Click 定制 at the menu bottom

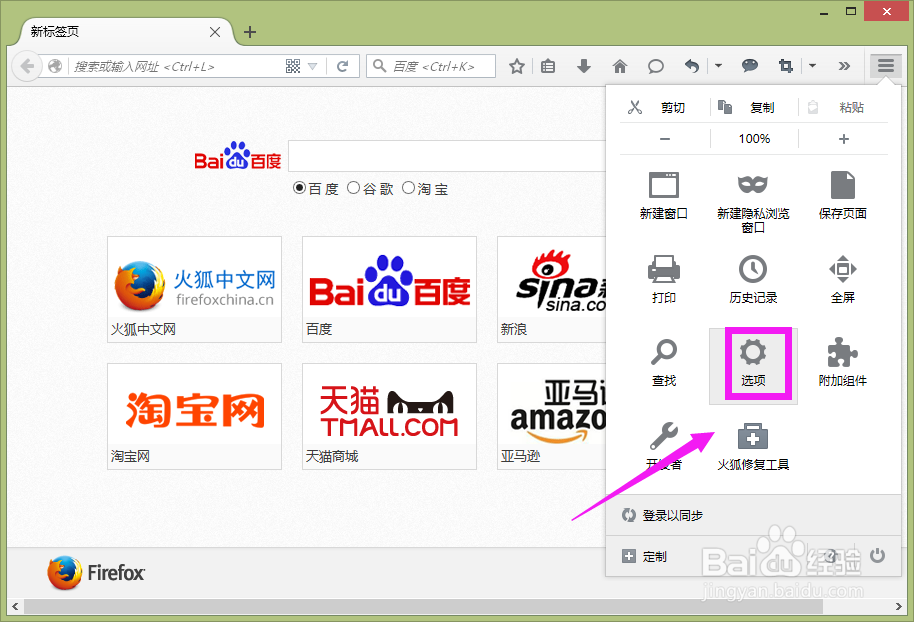point(655,557)
